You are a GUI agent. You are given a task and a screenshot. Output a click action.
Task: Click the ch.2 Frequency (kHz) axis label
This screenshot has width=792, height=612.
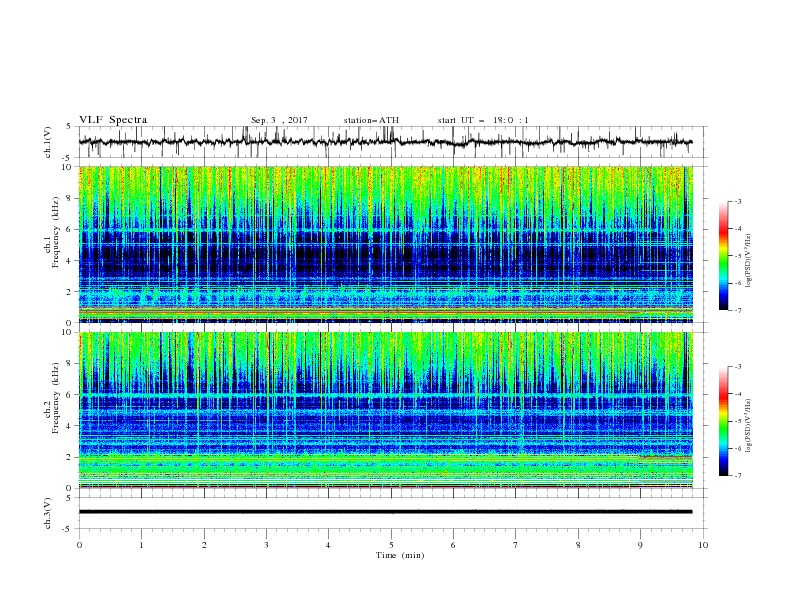point(53,398)
